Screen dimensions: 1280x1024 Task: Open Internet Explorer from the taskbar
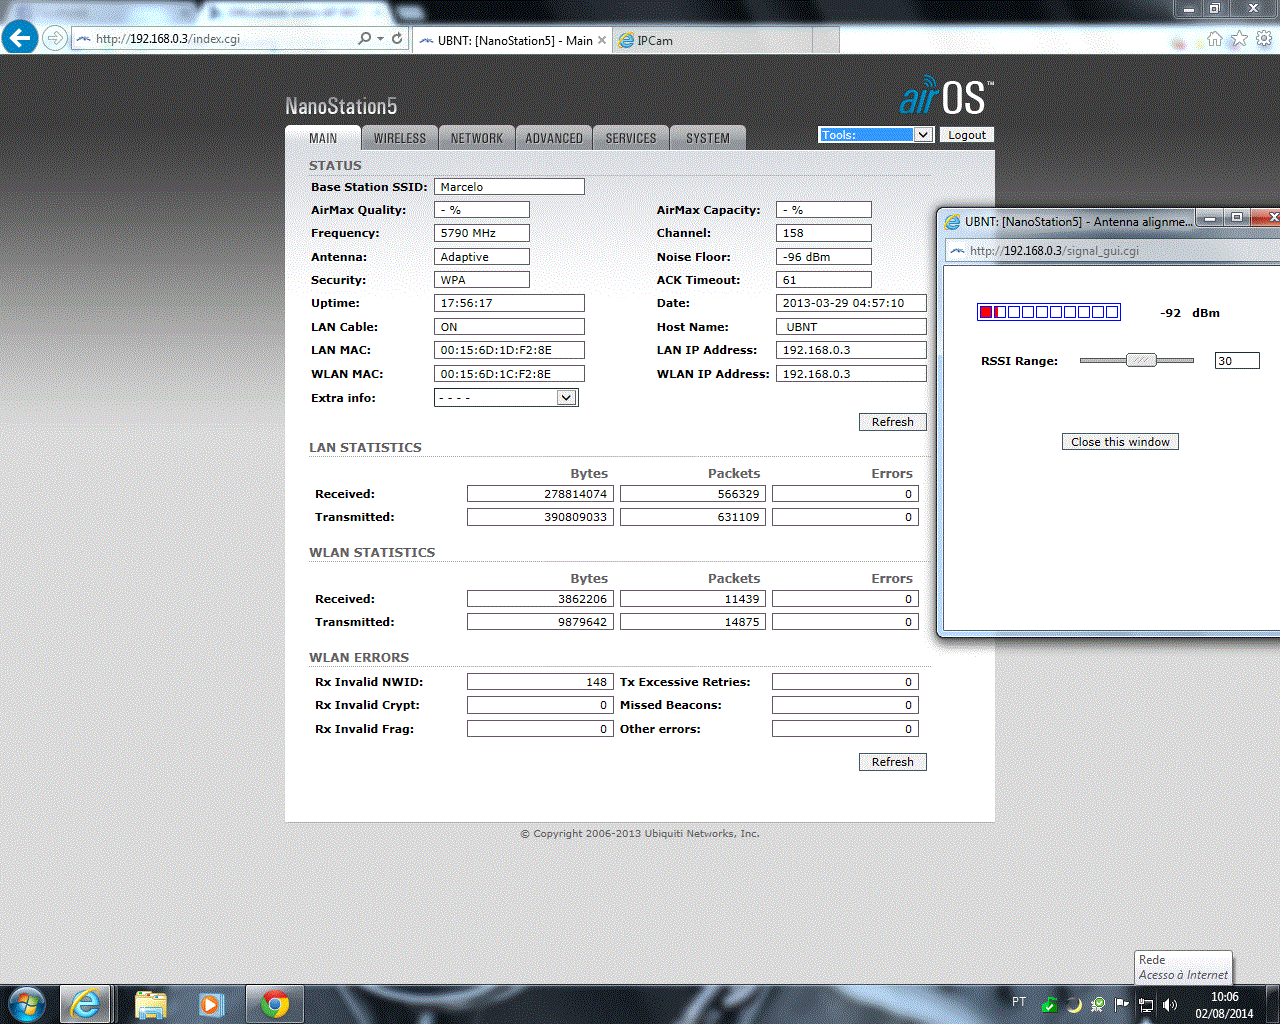(x=85, y=1003)
